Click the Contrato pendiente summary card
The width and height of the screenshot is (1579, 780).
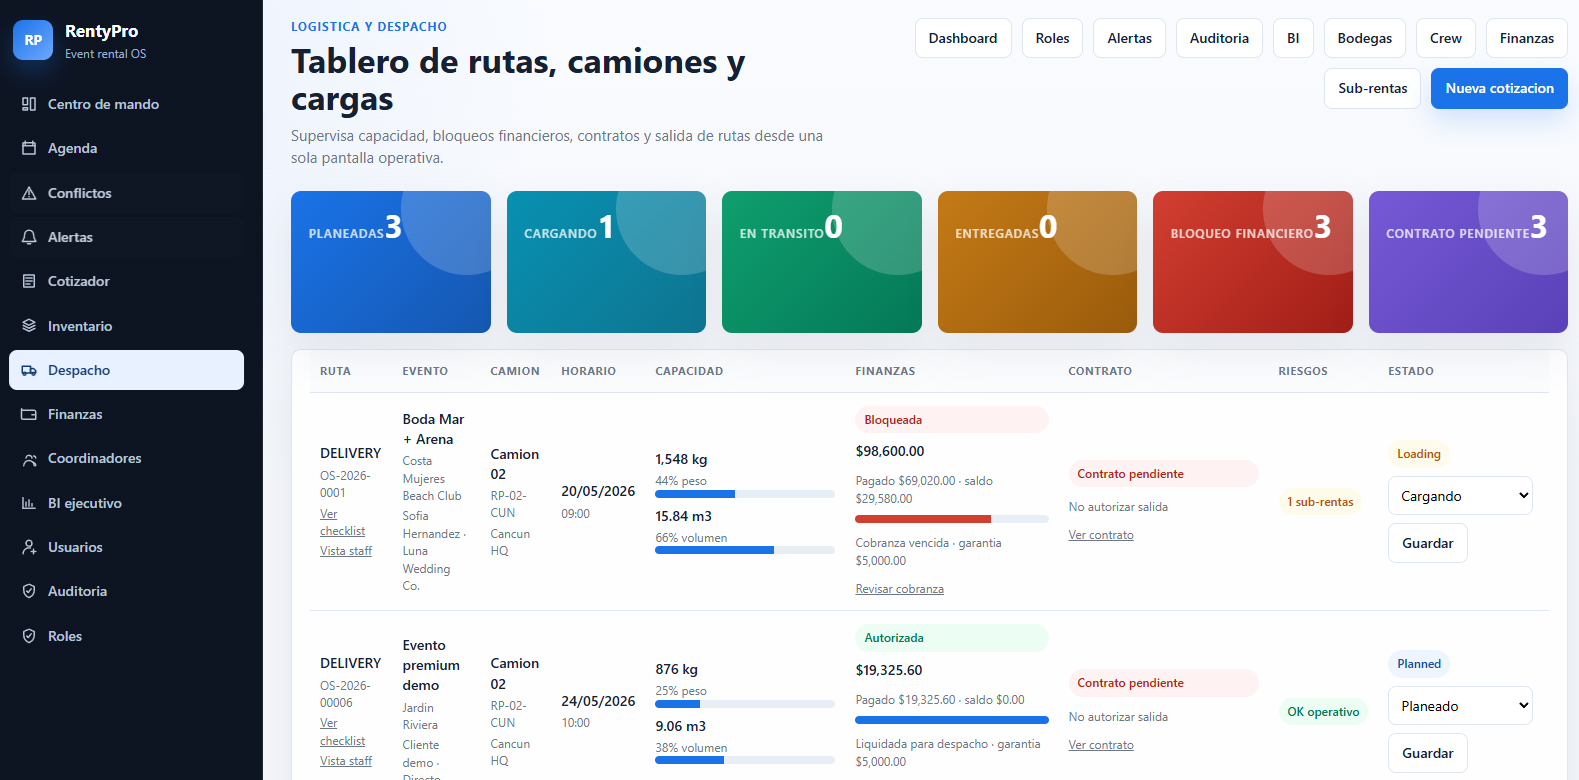(1468, 262)
